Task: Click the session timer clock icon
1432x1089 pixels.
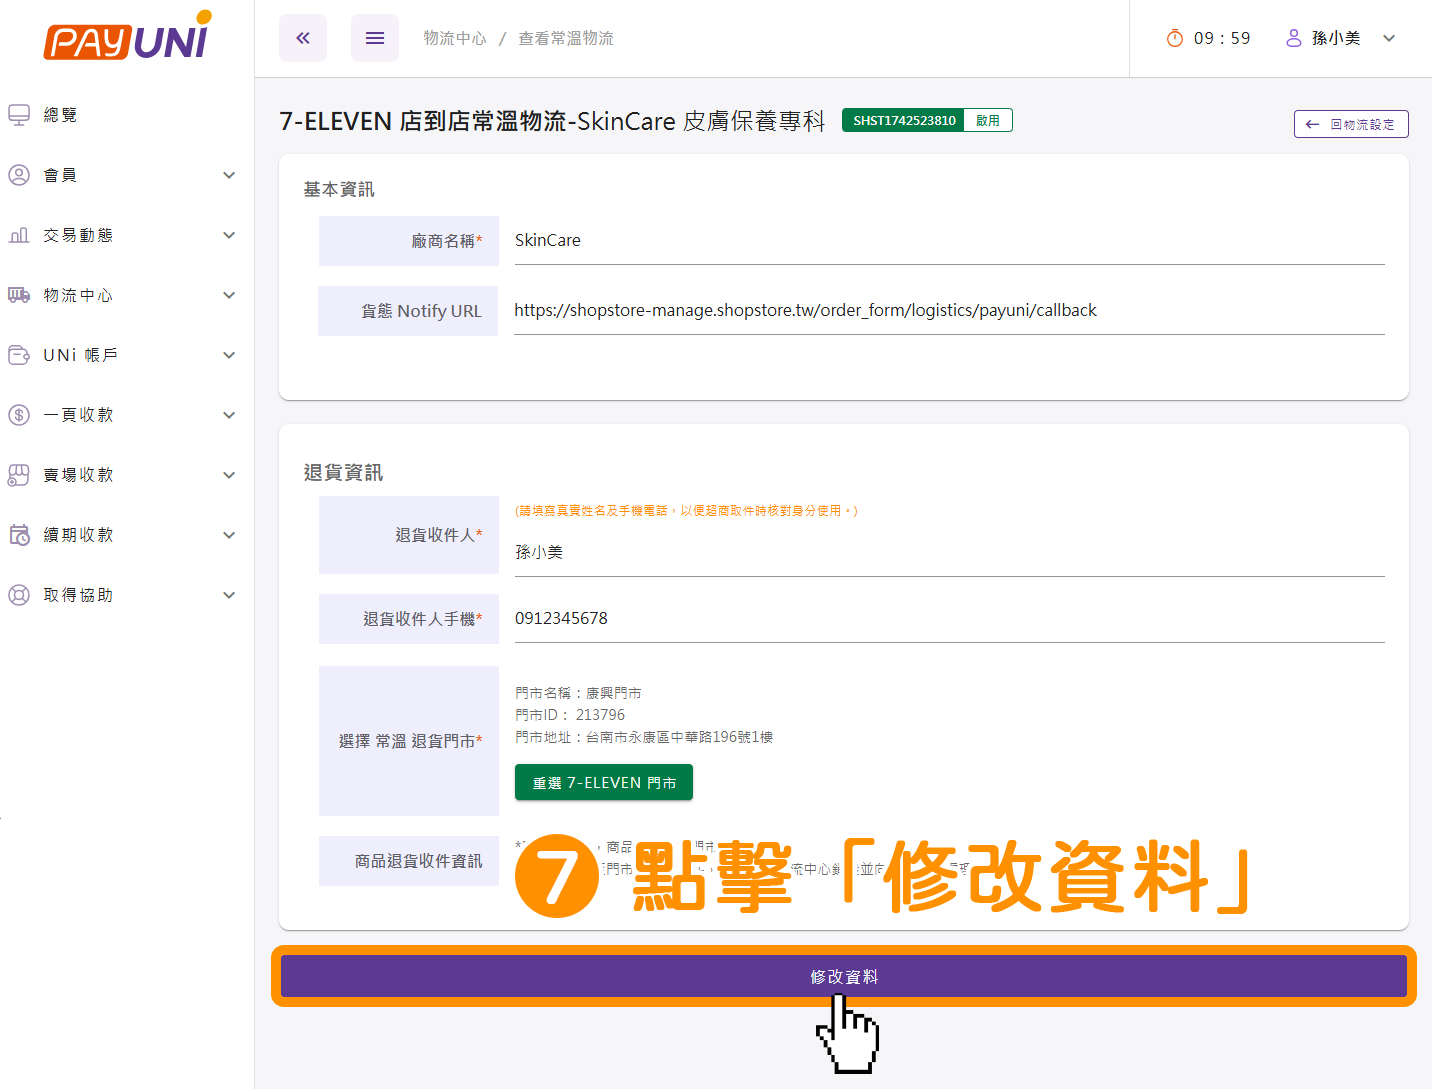Action: pos(1175,38)
